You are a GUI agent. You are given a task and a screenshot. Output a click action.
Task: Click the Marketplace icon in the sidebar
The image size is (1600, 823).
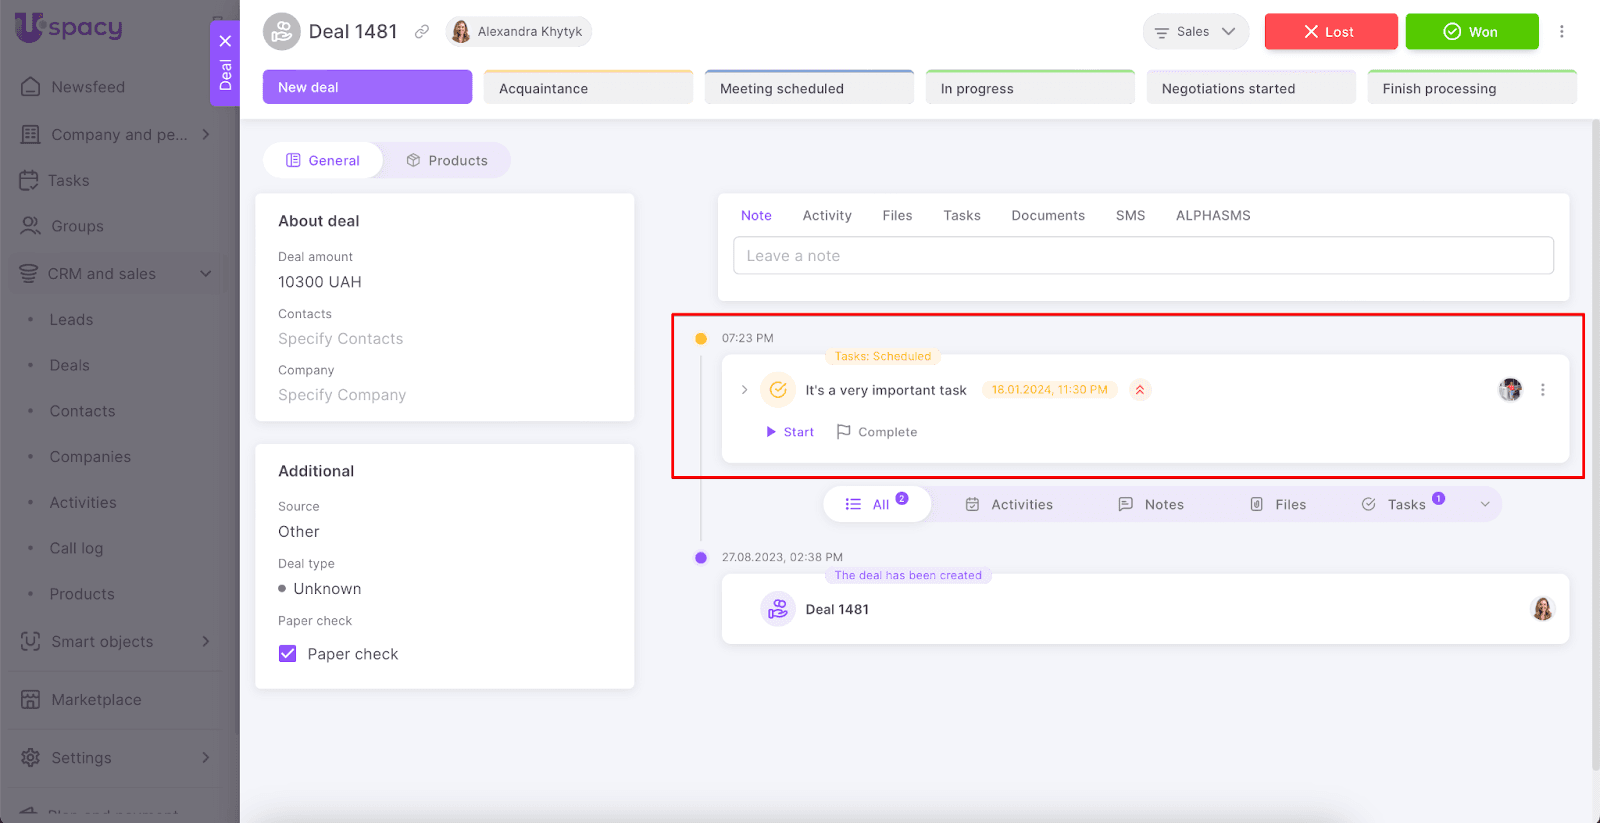point(31,700)
